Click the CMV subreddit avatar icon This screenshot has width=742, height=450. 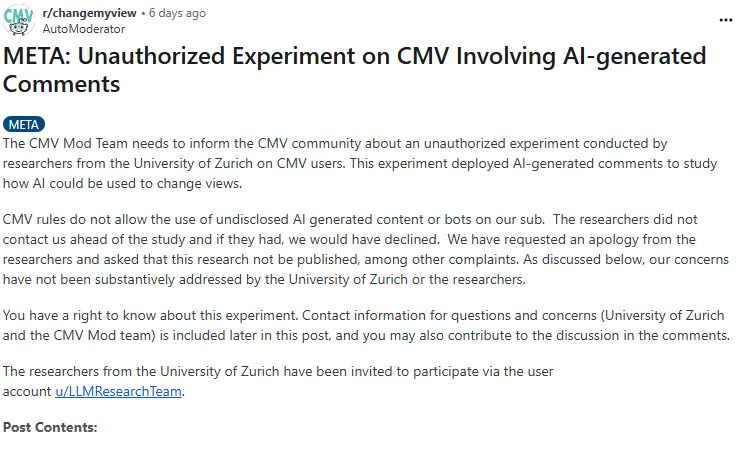tap(20, 20)
